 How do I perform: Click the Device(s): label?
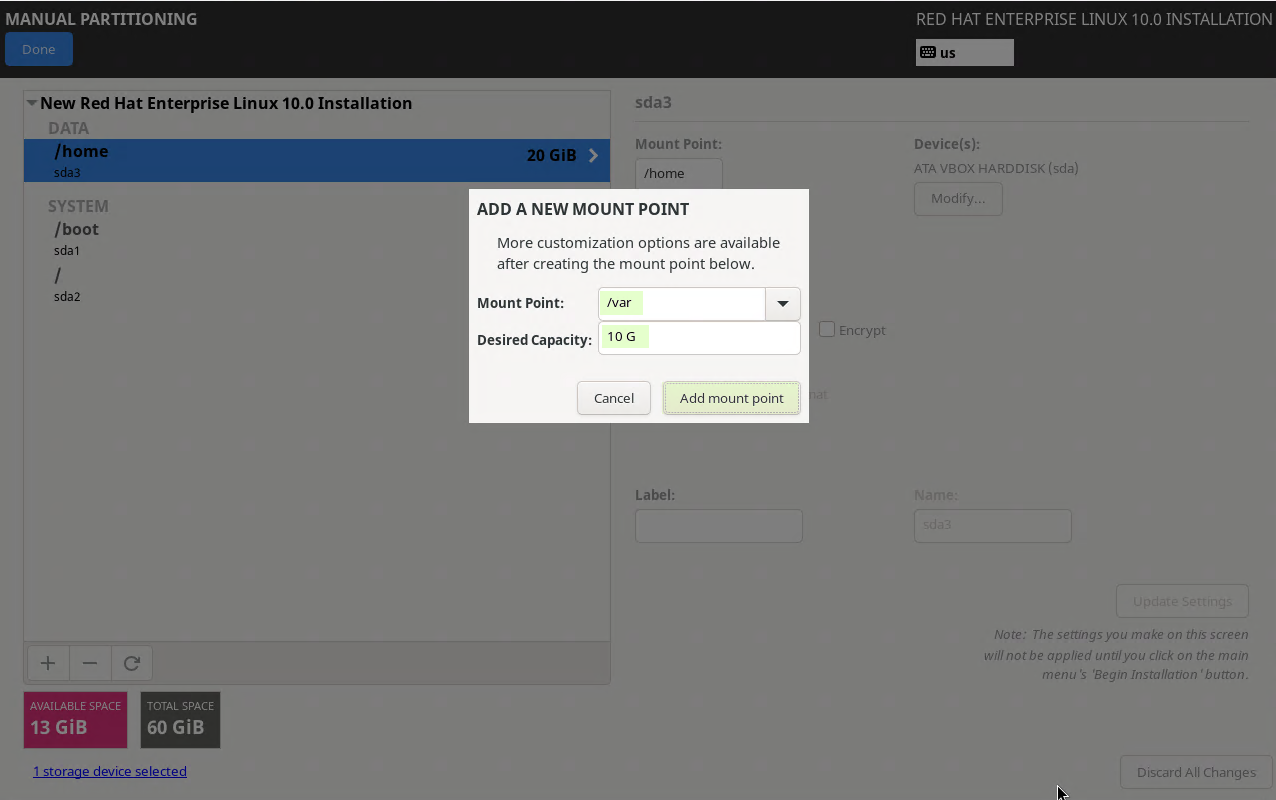947,144
